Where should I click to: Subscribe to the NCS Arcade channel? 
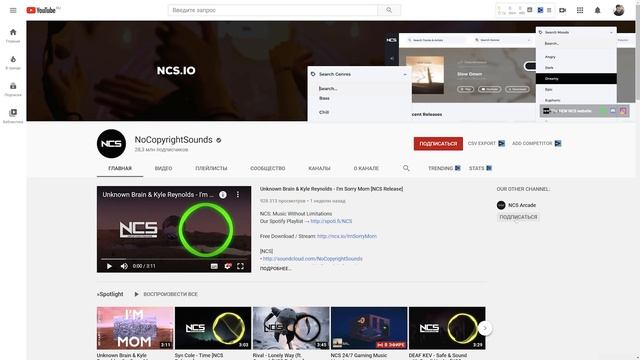pos(518,217)
